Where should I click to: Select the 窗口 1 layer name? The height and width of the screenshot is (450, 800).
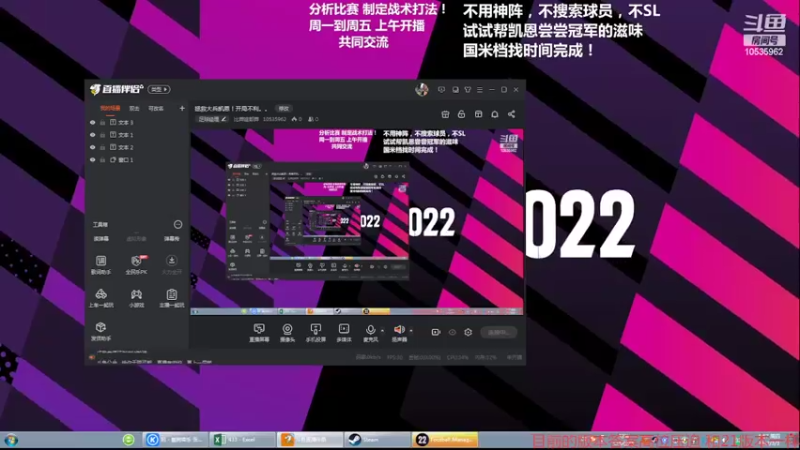point(126,160)
